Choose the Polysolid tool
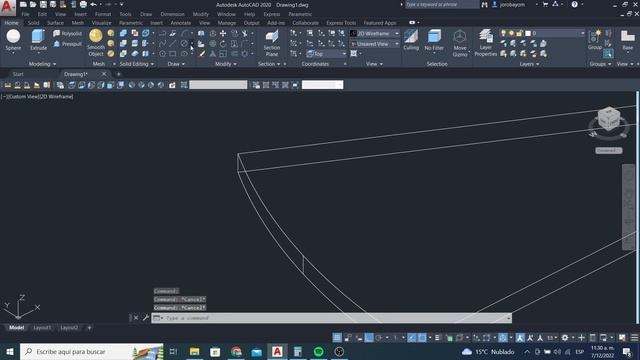Image resolution: width=640 pixels, height=360 pixels. click(x=67, y=33)
